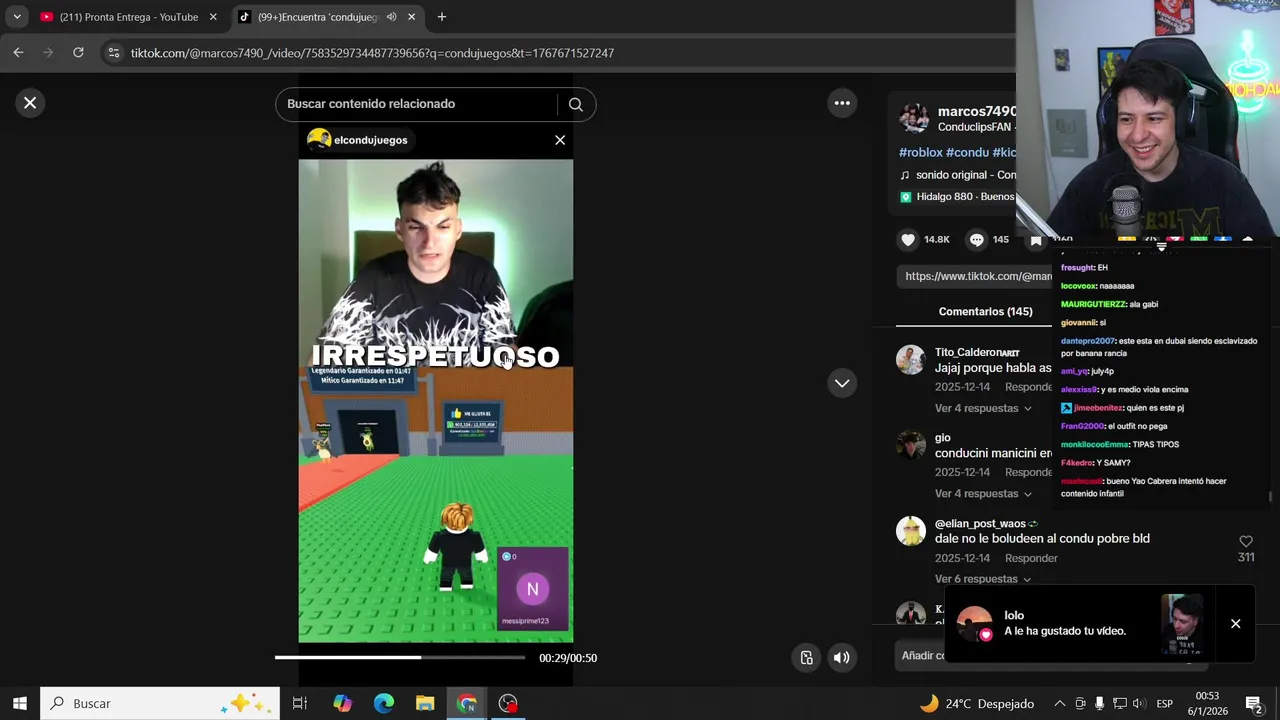Open the tab search dropdown arrow
This screenshot has height=720, width=1280.
17,17
